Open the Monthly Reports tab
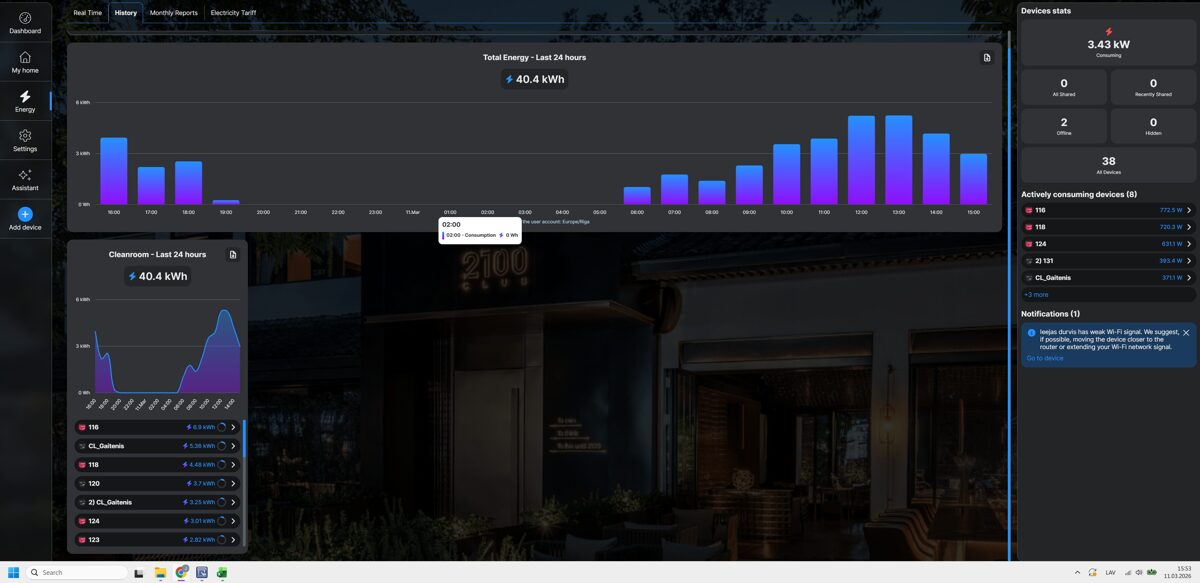Screen dimensions: 1200x583 click(173, 13)
